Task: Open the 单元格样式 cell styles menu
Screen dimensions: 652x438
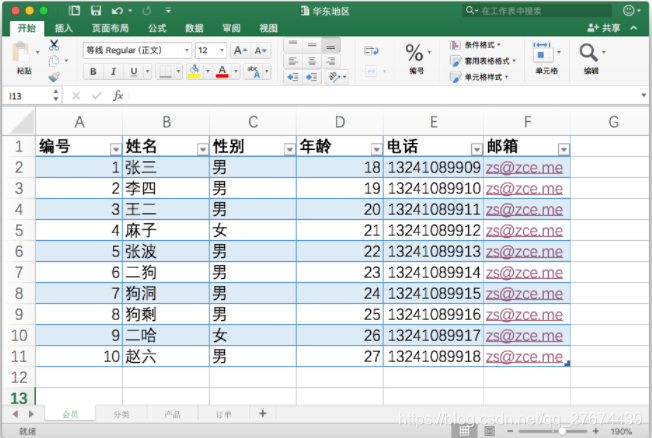Action: tap(479, 77)
